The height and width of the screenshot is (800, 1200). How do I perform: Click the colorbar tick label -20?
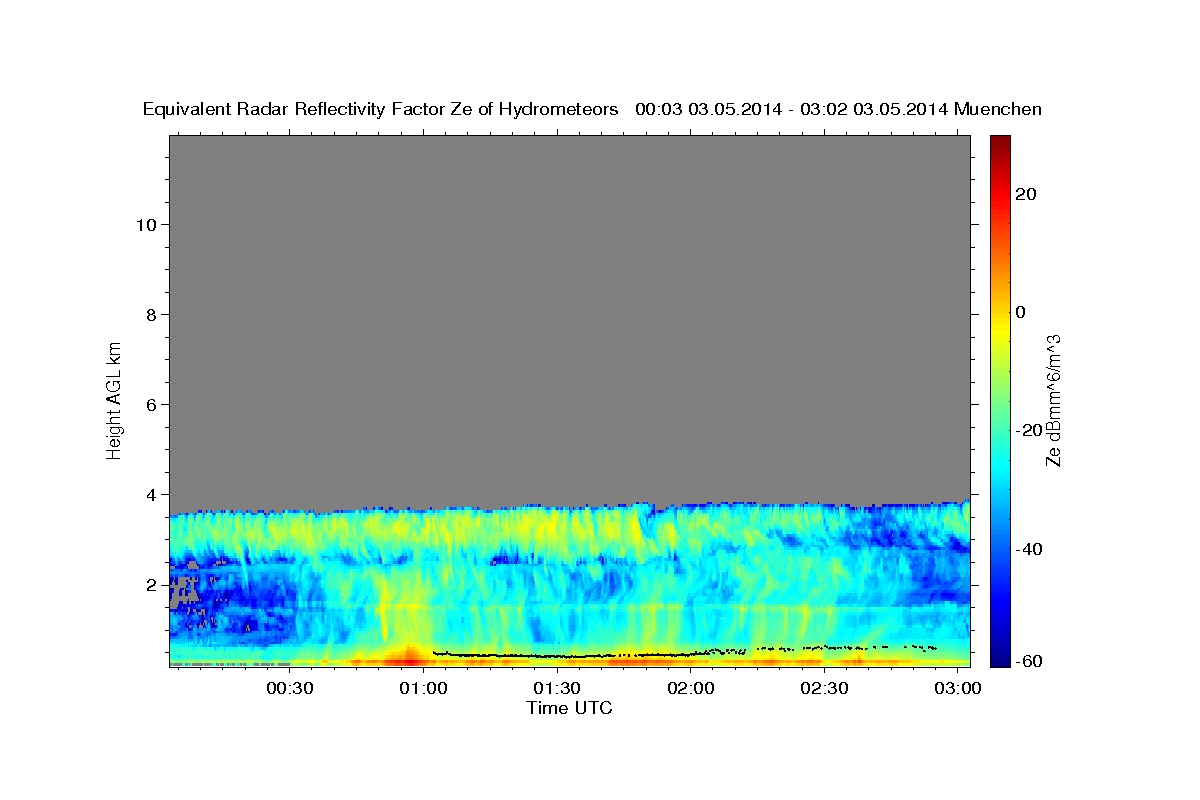[x=1029, y=430]
